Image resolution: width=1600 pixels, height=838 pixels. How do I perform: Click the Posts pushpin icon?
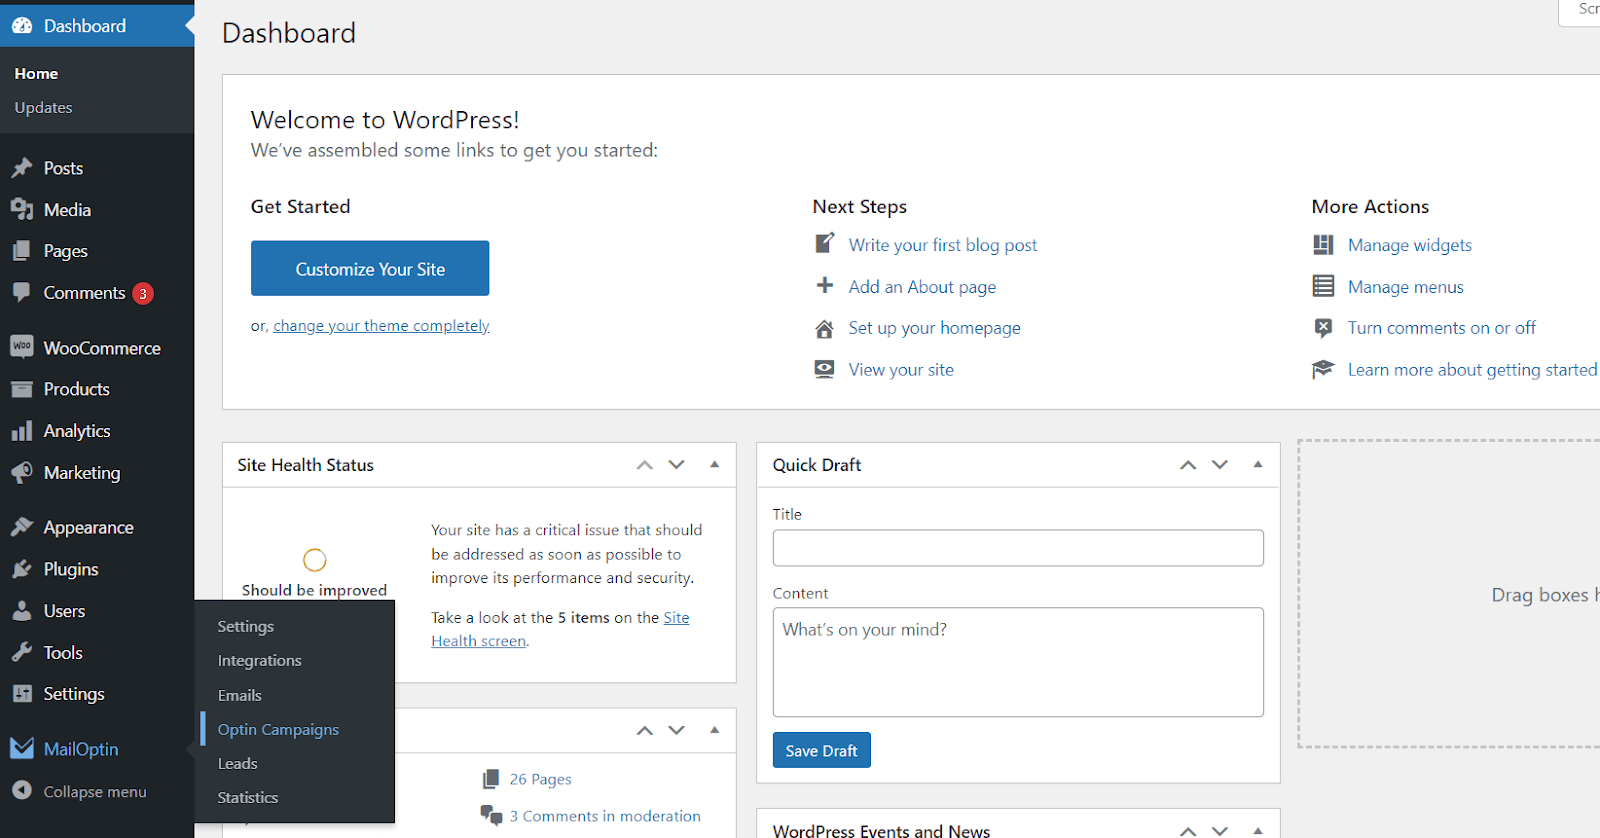point(22,168)
